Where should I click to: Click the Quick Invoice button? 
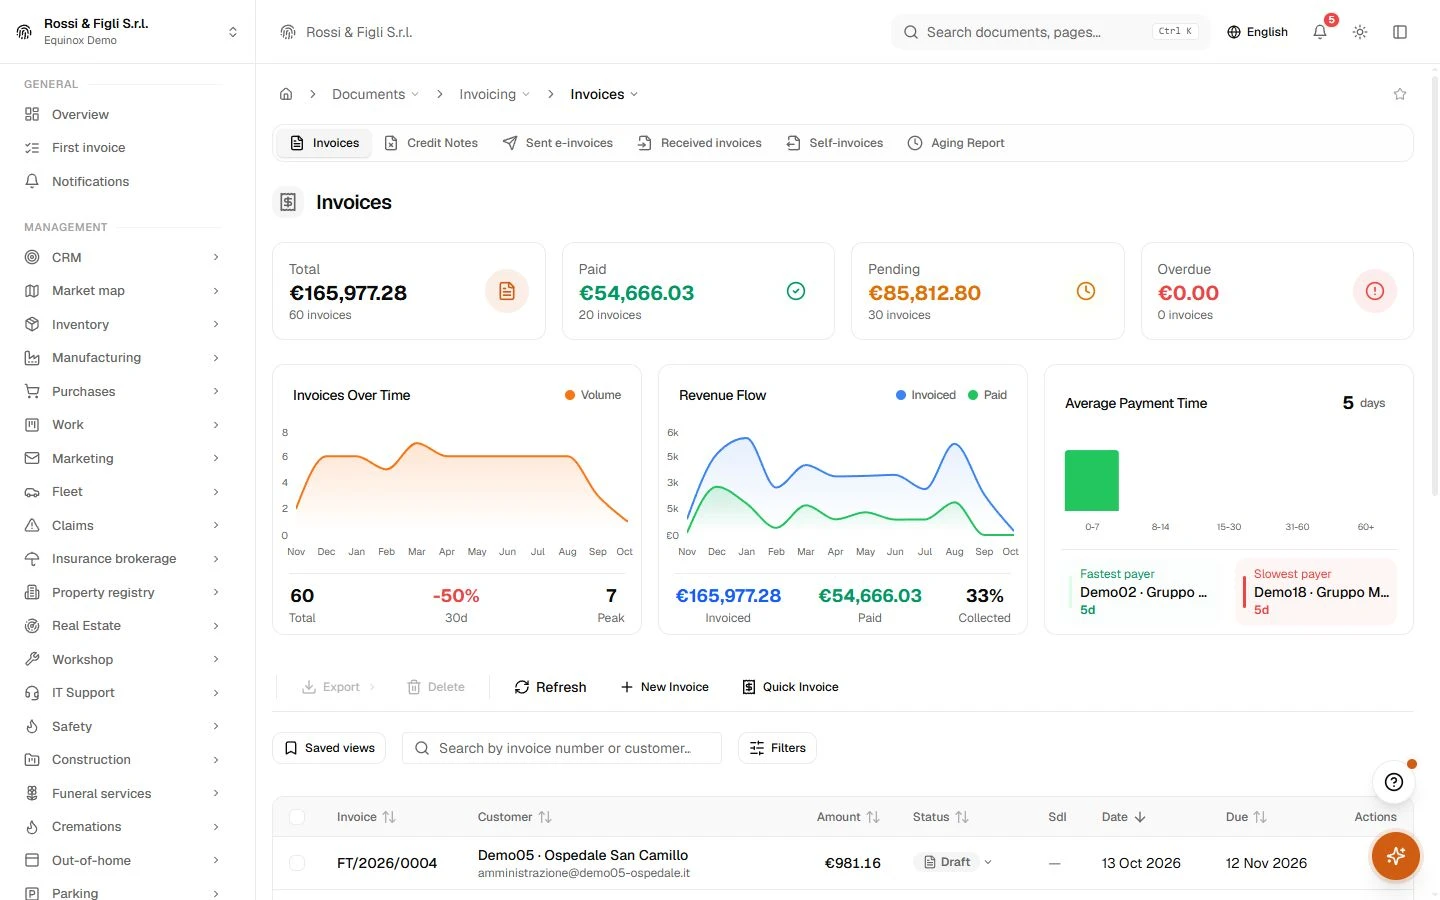pyautogui.click(x=790, y=687)
